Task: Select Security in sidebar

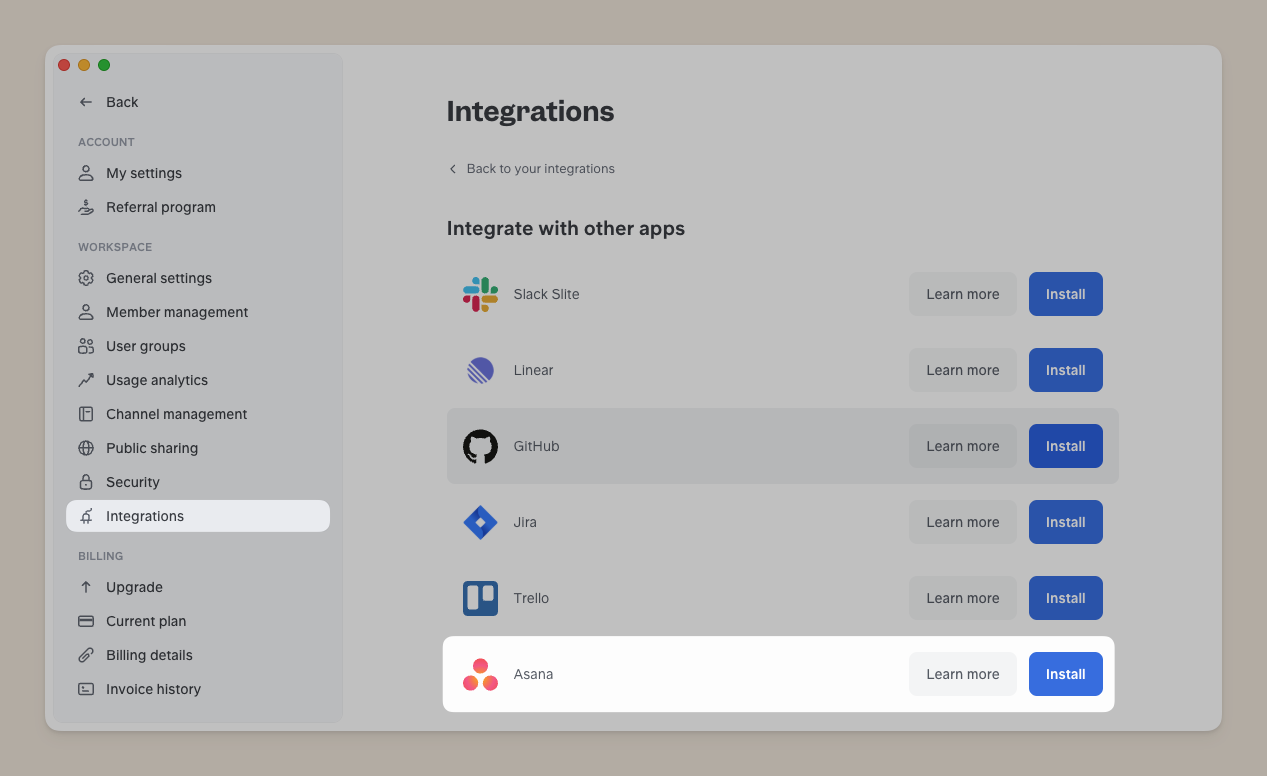Action: pyautogui.click(x=198, y=482)
